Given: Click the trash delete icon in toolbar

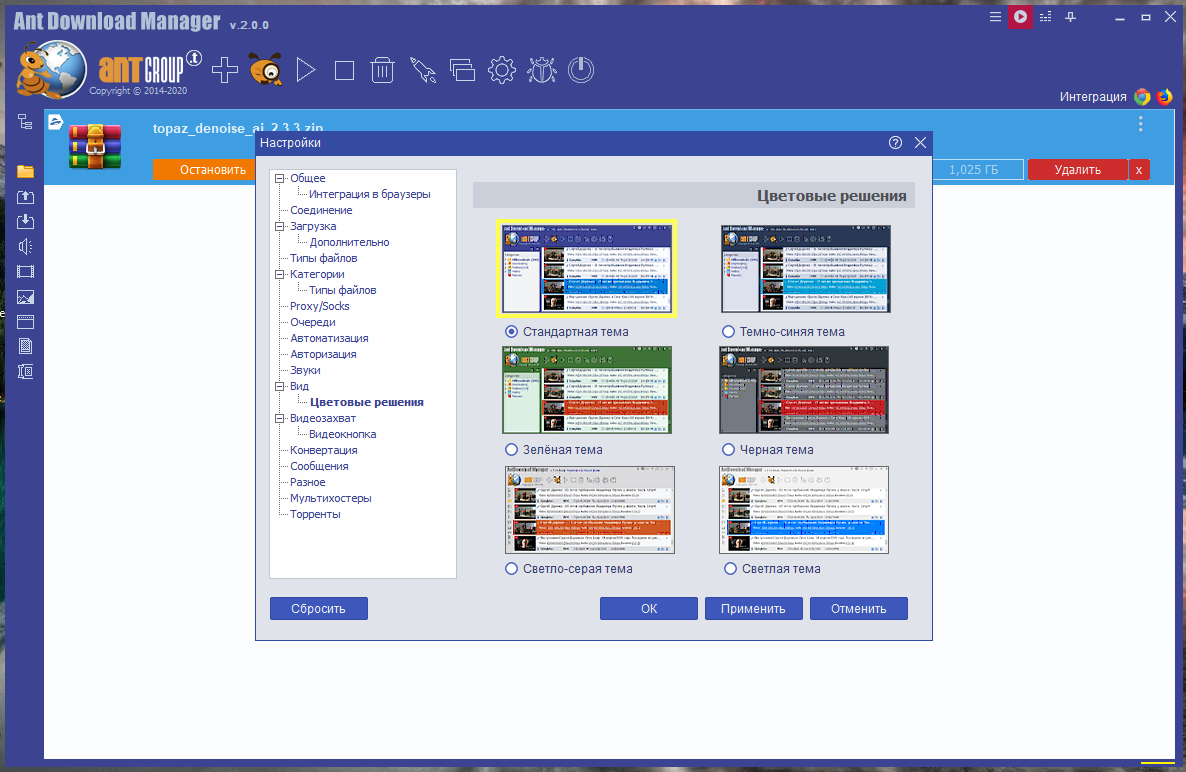Looking at the screenshot, I should [383, 70].
